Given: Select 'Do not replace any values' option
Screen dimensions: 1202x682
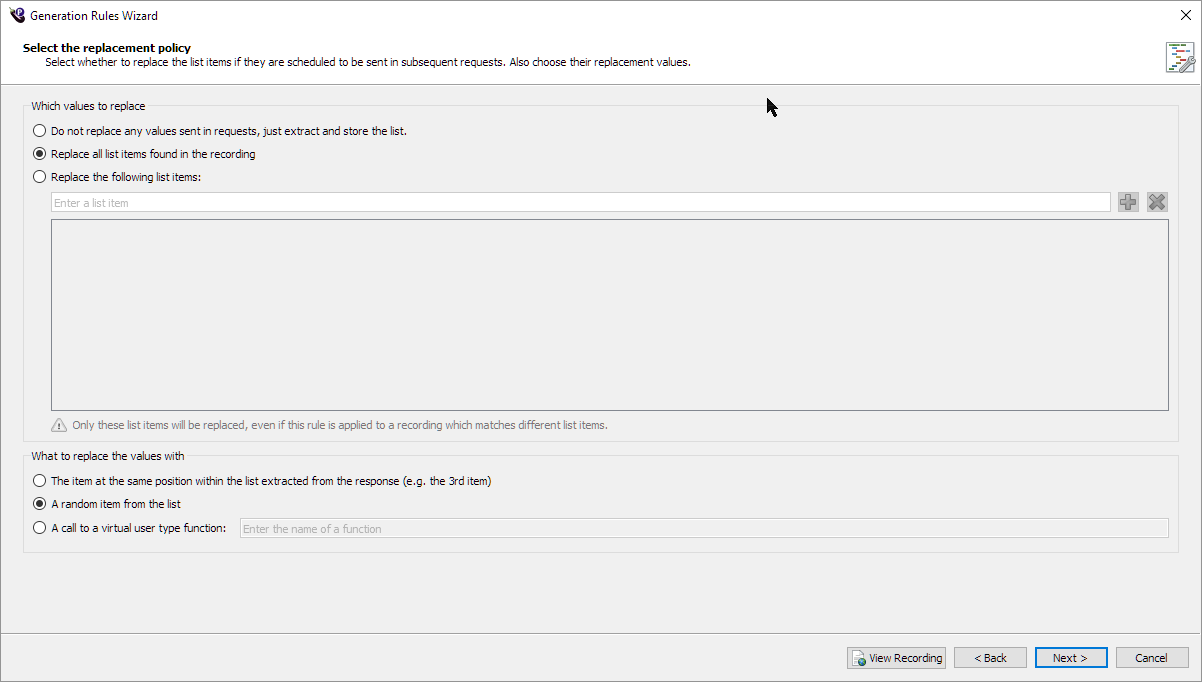Looking at the screenshot, I should tap(40, 131).
